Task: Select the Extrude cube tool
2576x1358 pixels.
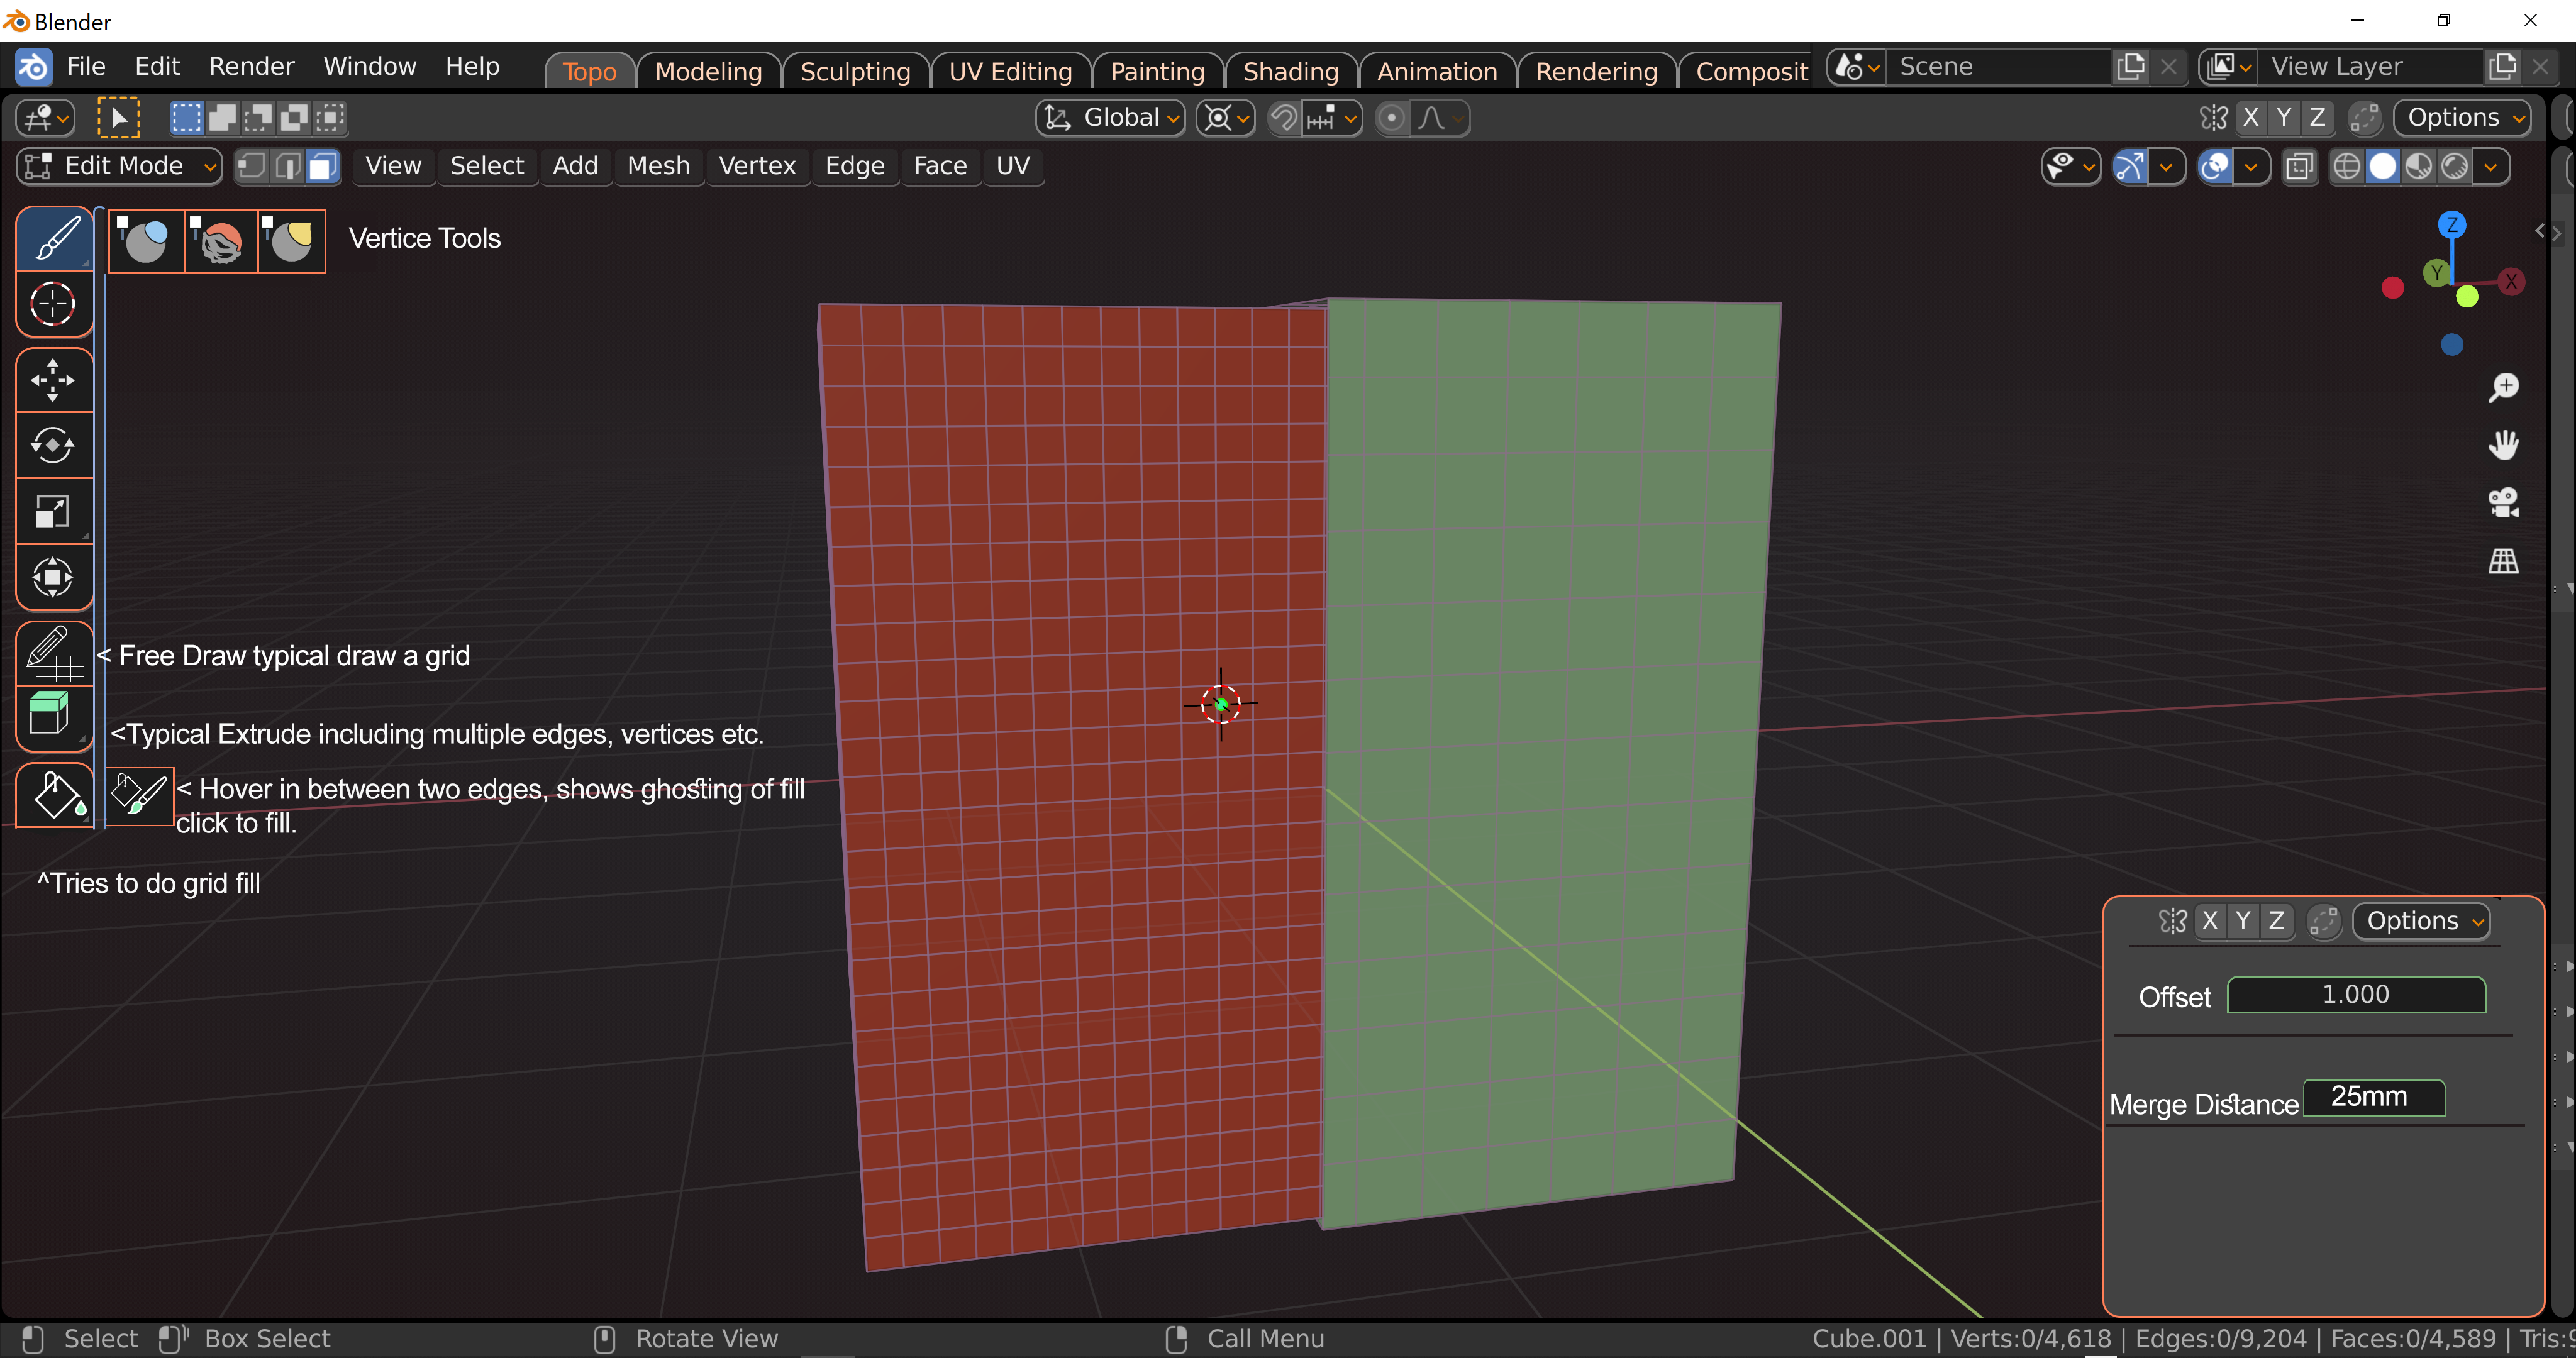Action: point(55,718)
